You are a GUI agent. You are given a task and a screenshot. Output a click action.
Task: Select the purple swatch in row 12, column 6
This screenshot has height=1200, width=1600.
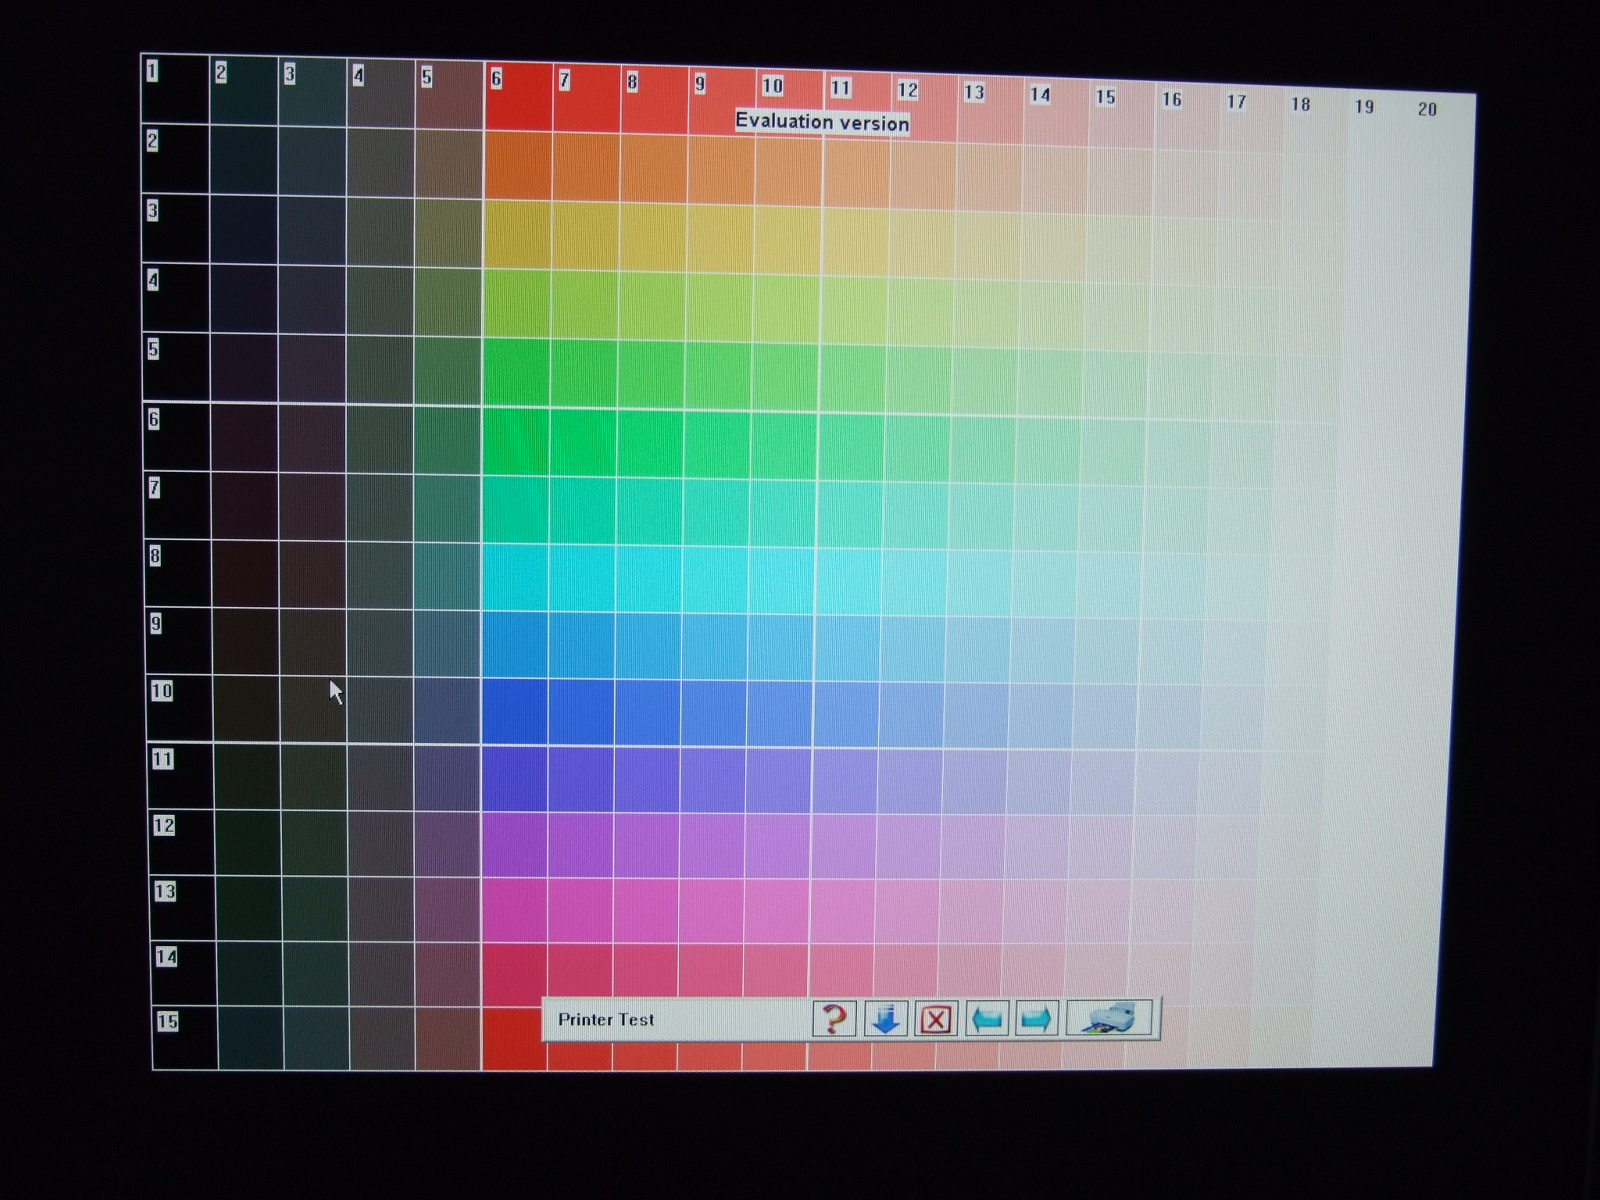click(514, 845)
